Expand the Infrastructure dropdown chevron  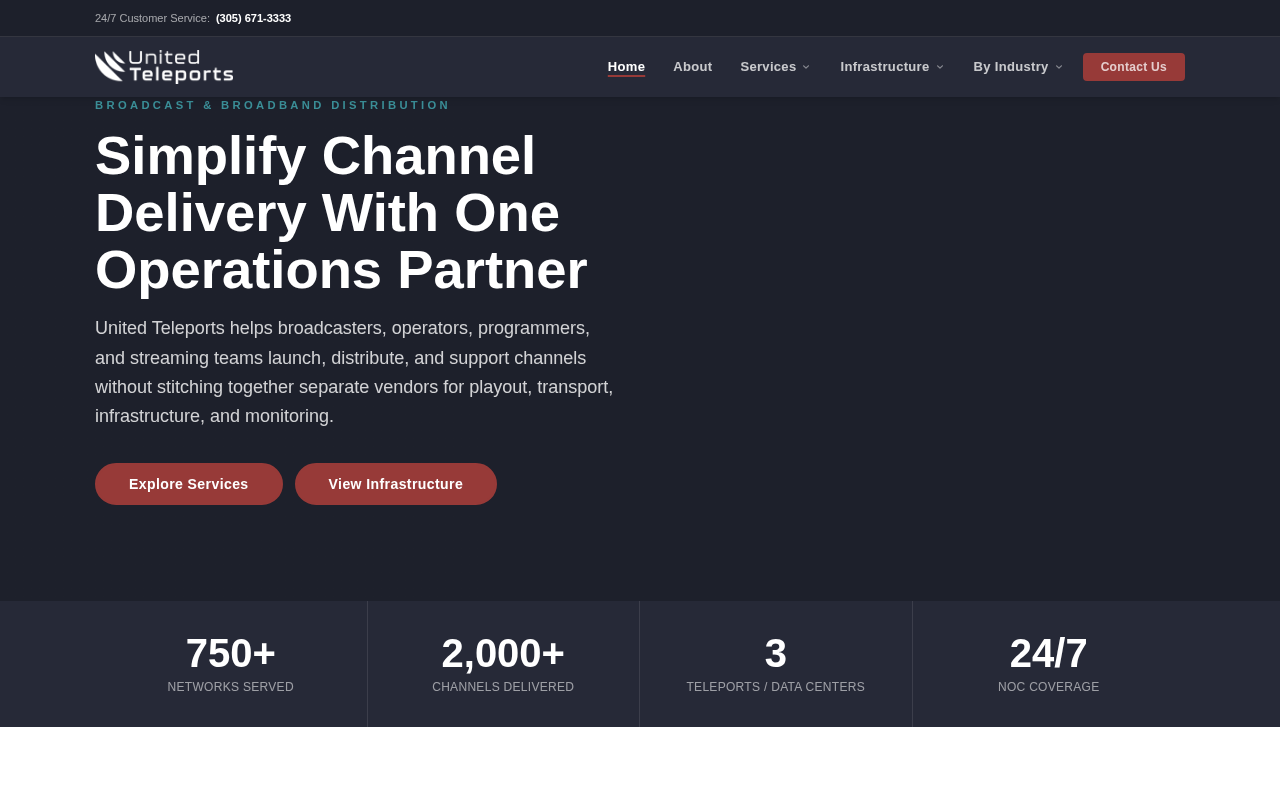[940, 67]
